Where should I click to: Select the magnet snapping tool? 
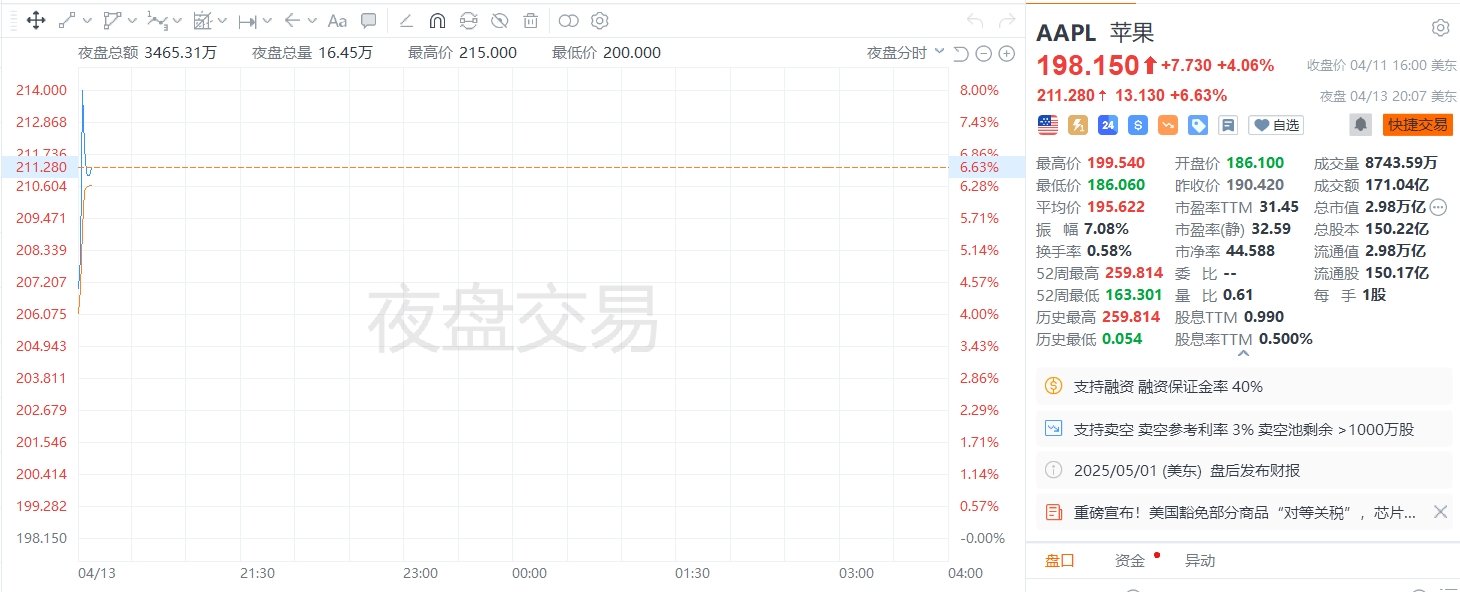437,20
